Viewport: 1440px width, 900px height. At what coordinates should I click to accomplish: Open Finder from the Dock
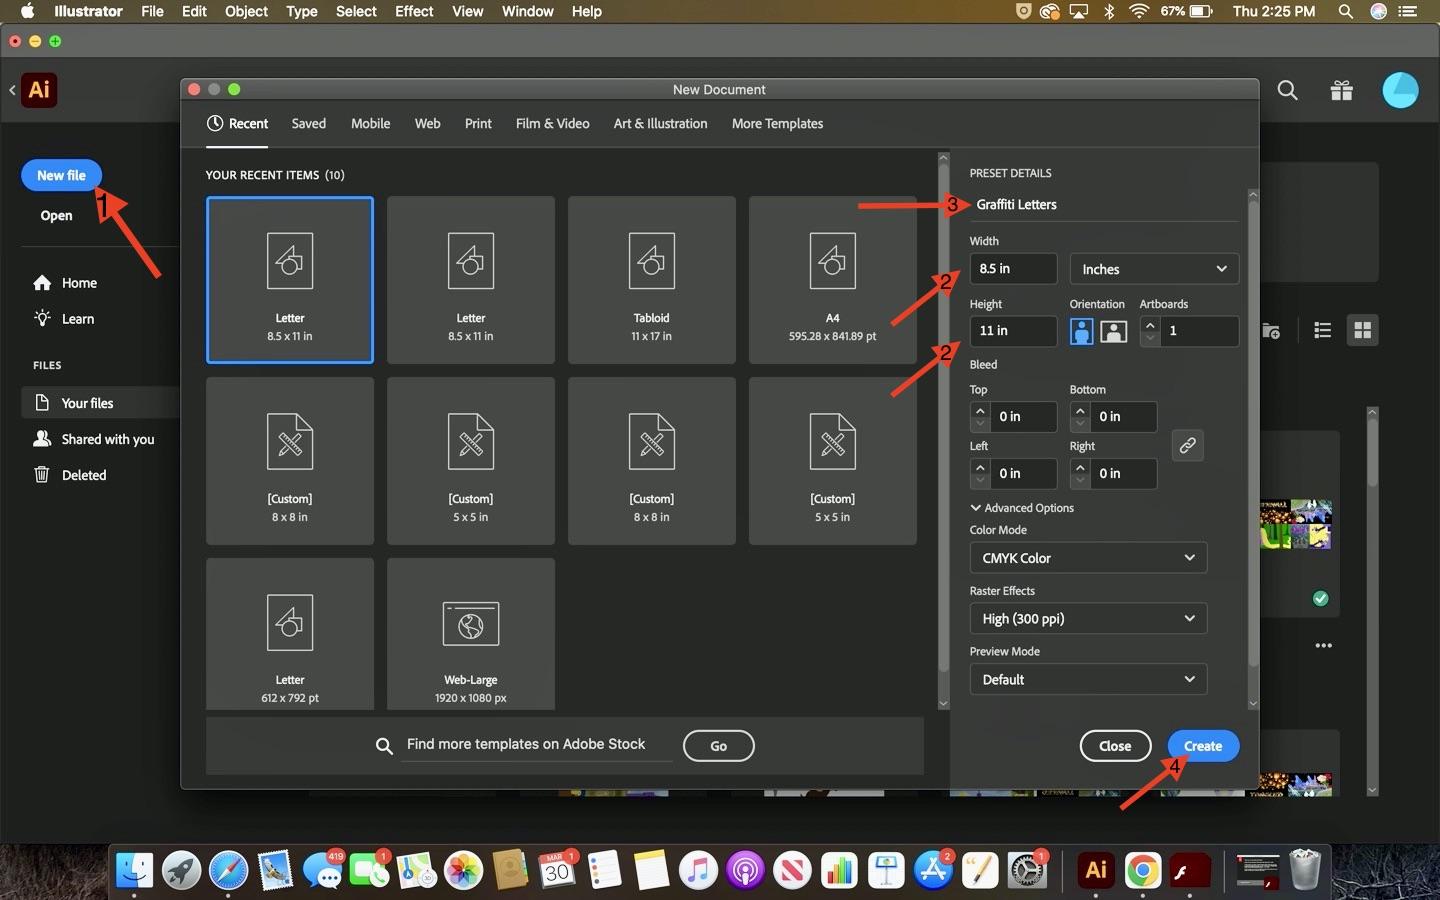(x=134, y=870)
